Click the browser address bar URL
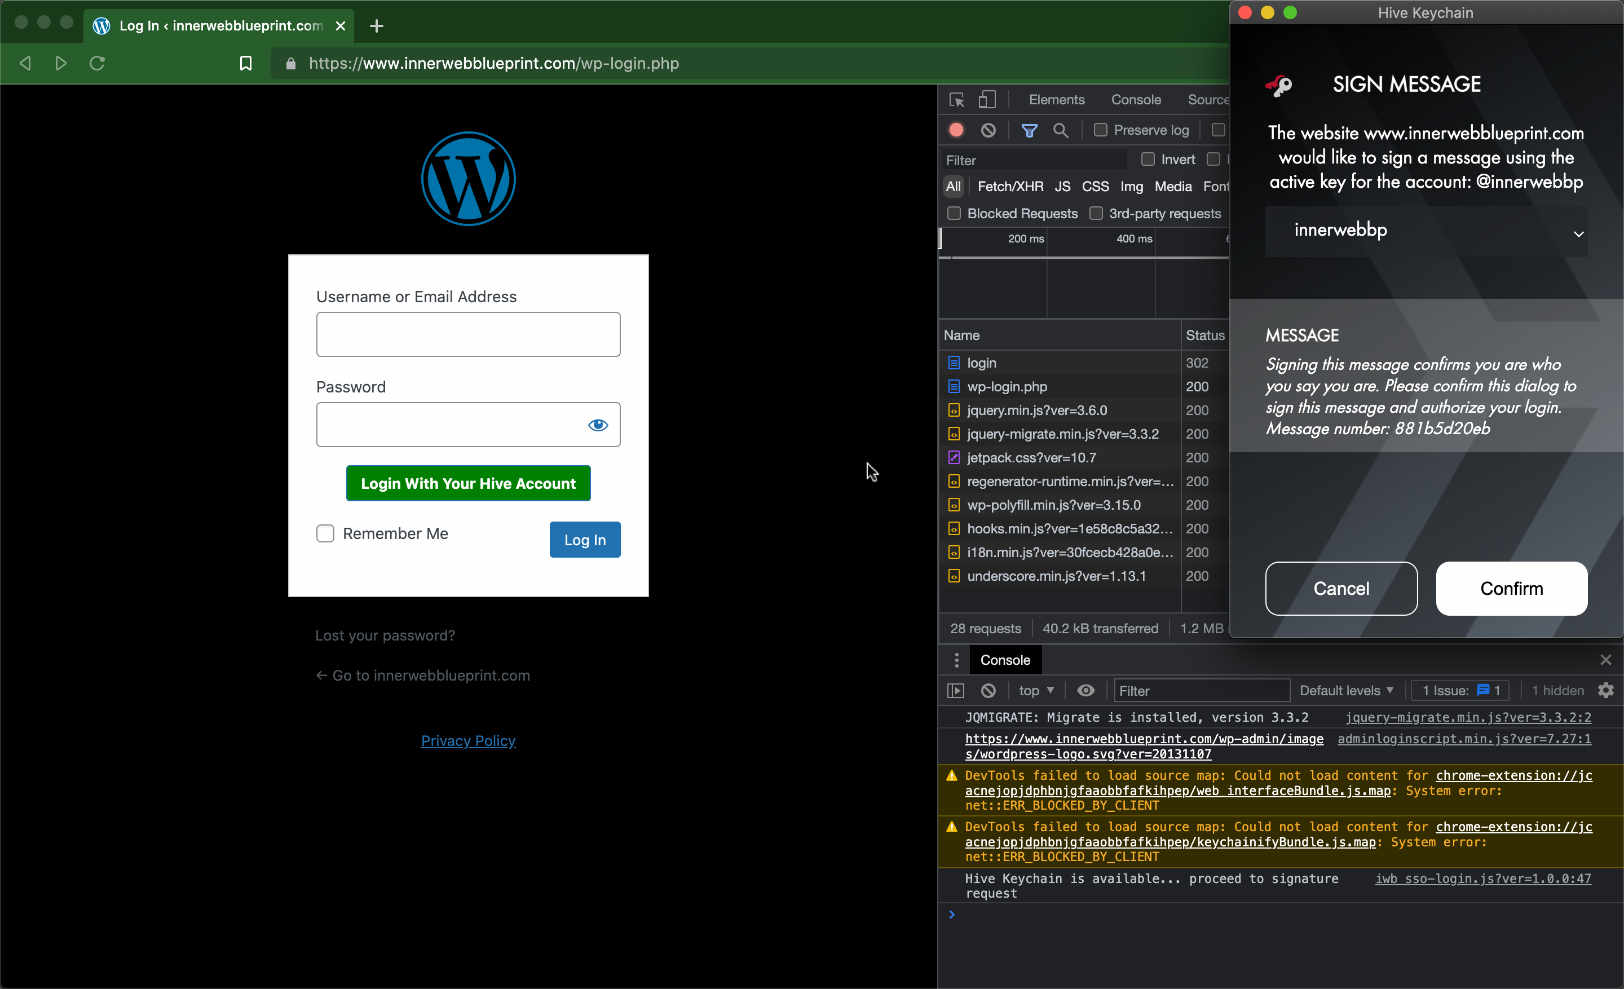 pyautogui.click(x=494, y=63)
